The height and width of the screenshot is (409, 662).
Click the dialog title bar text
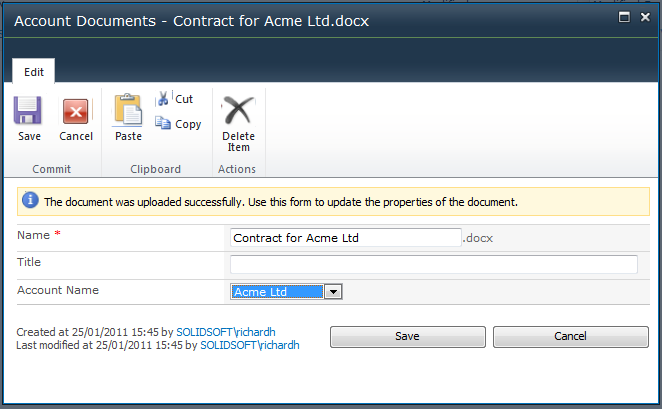pyautogui.click(x=191, y=21)
